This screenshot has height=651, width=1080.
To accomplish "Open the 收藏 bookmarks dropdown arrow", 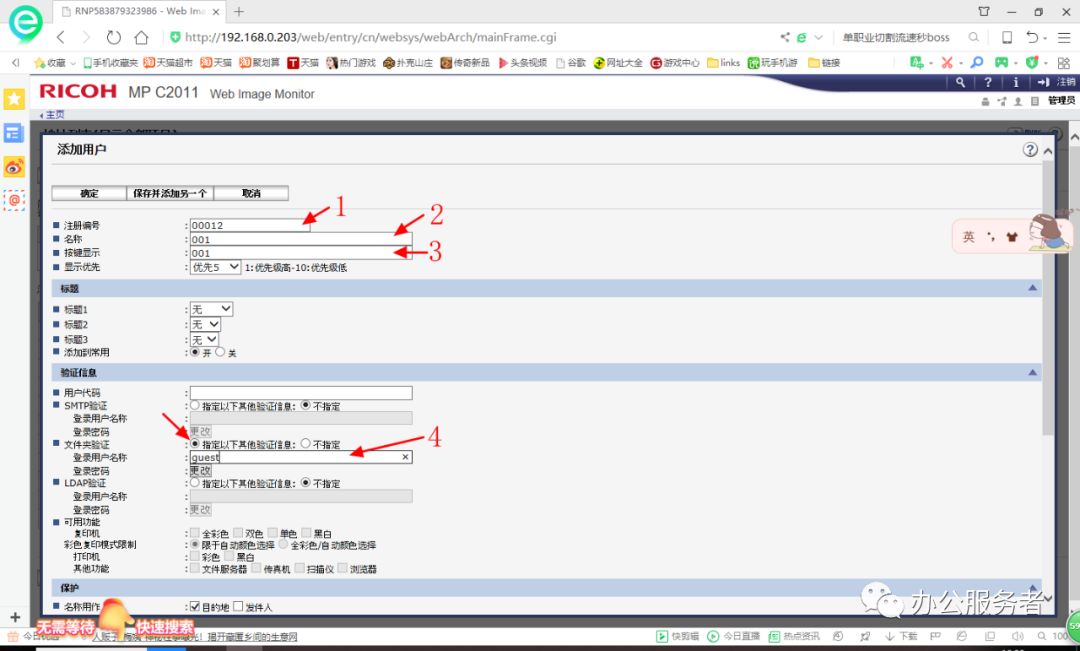I will coord(73,63).
